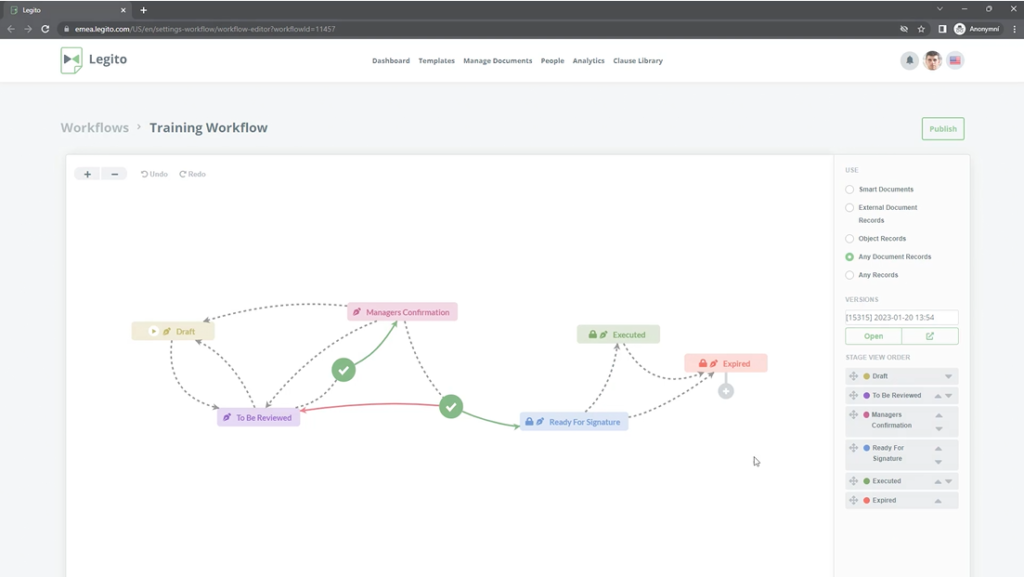
Task: Click the Workflows breadcrumb link
Action: click(94, 128)
